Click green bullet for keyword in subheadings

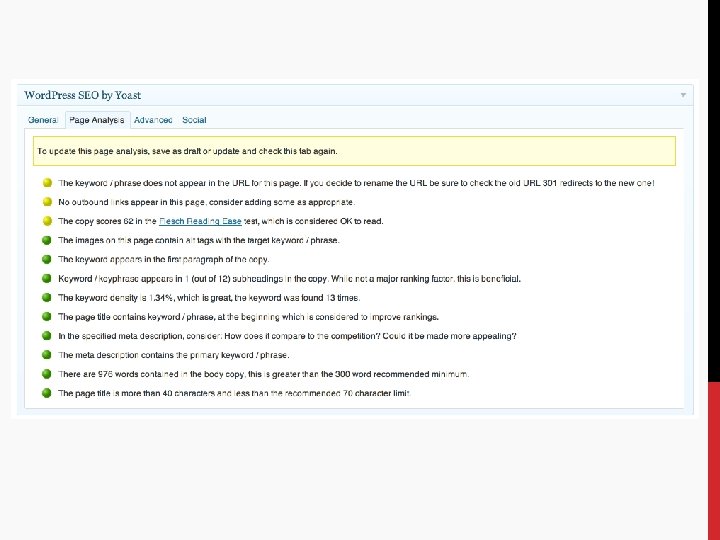[47, 278]
